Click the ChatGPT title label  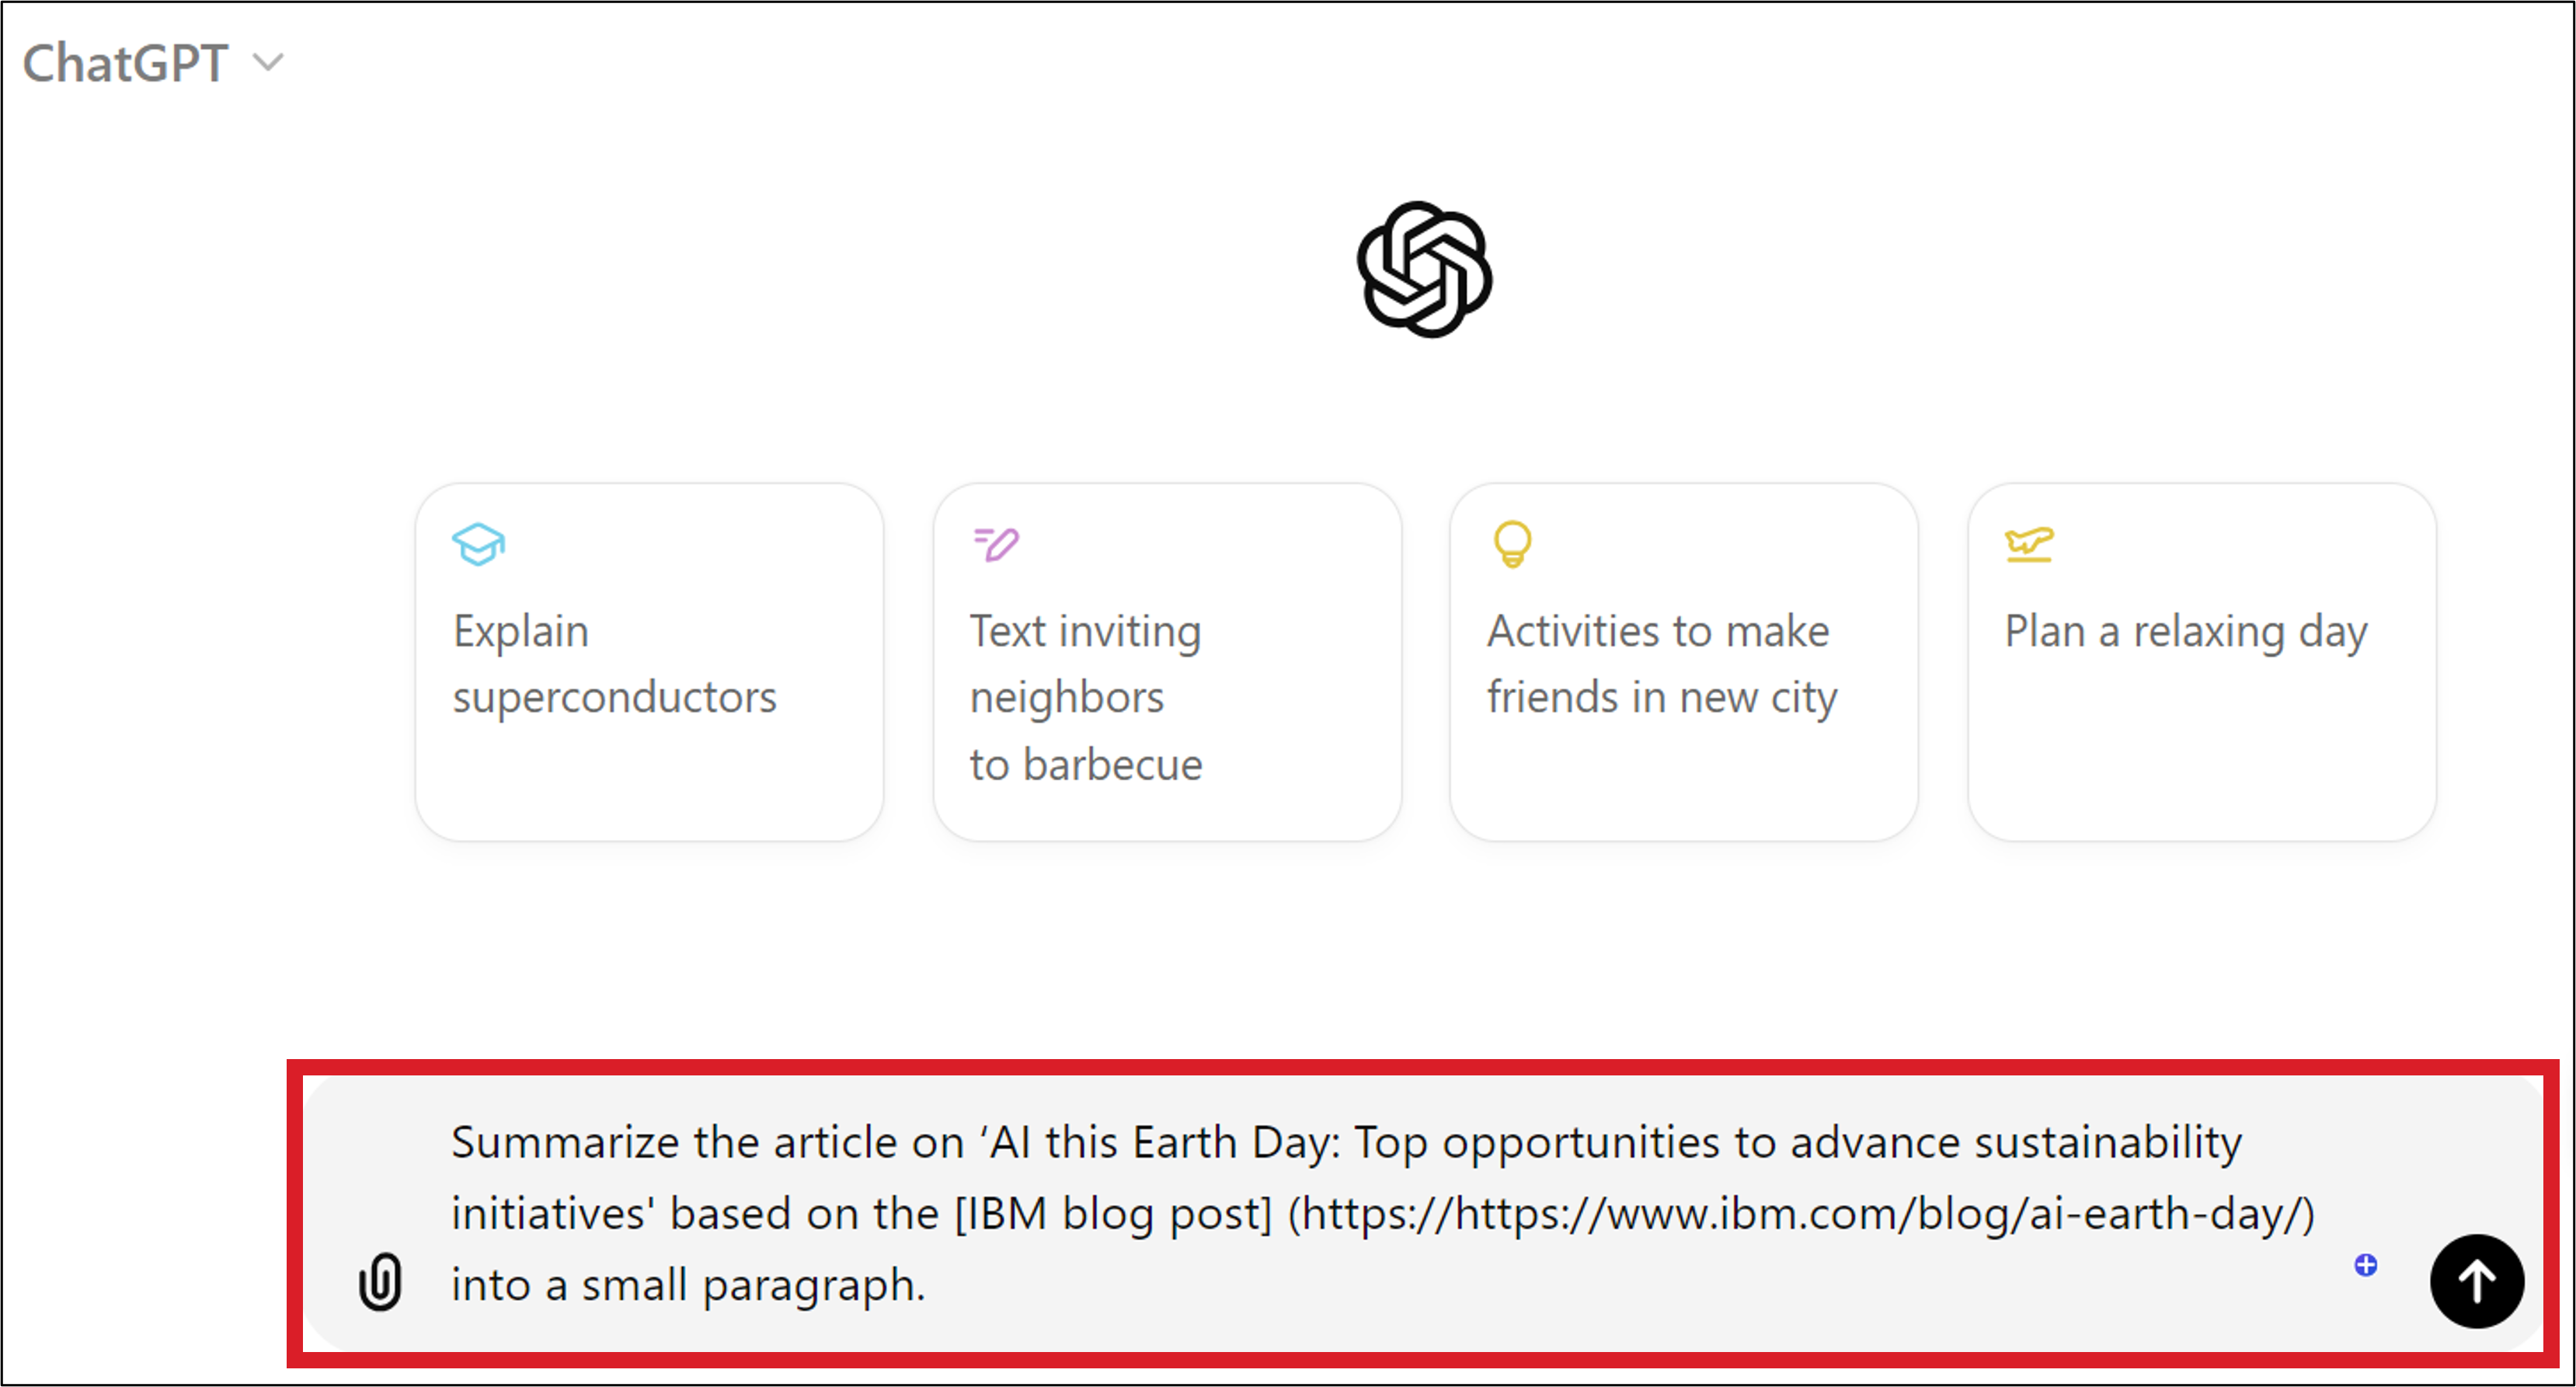click(126, 64)
